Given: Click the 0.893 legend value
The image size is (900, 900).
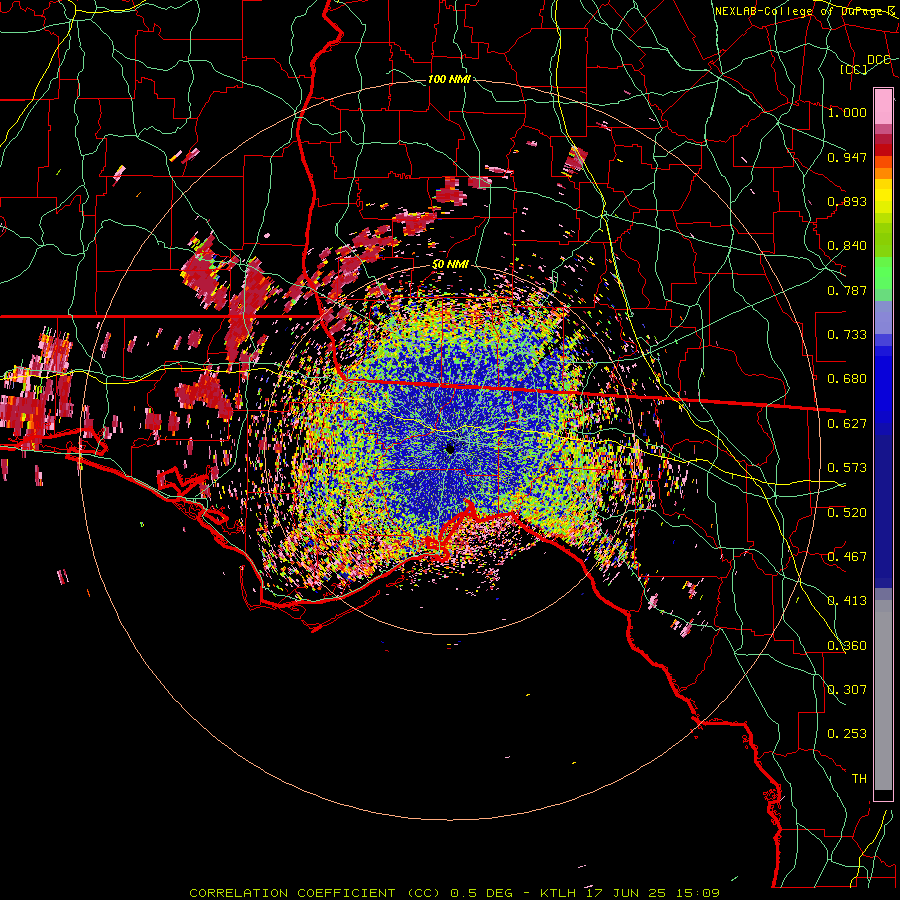Looking at the screenshot, I should point(847,201).
